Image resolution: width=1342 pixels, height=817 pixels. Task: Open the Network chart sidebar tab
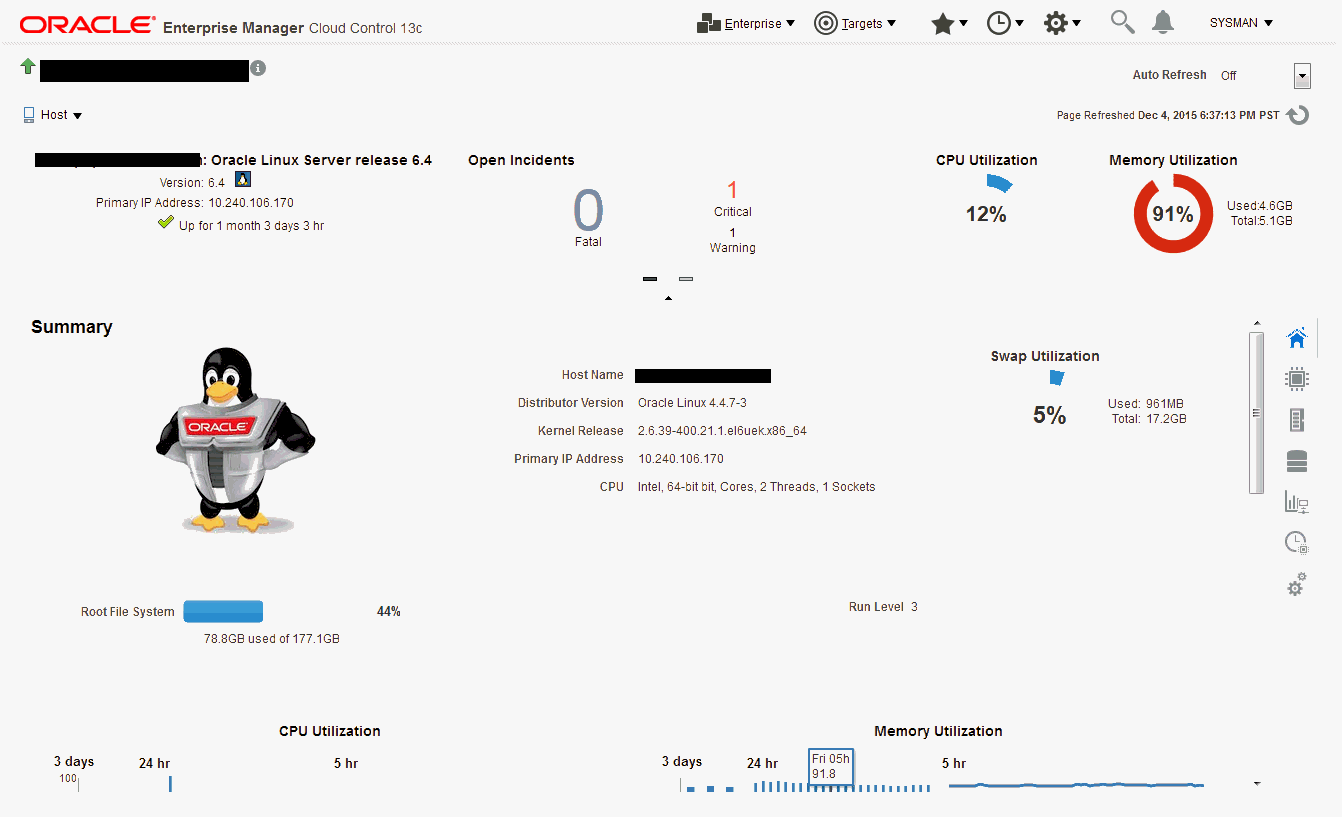click(1297, 502)
